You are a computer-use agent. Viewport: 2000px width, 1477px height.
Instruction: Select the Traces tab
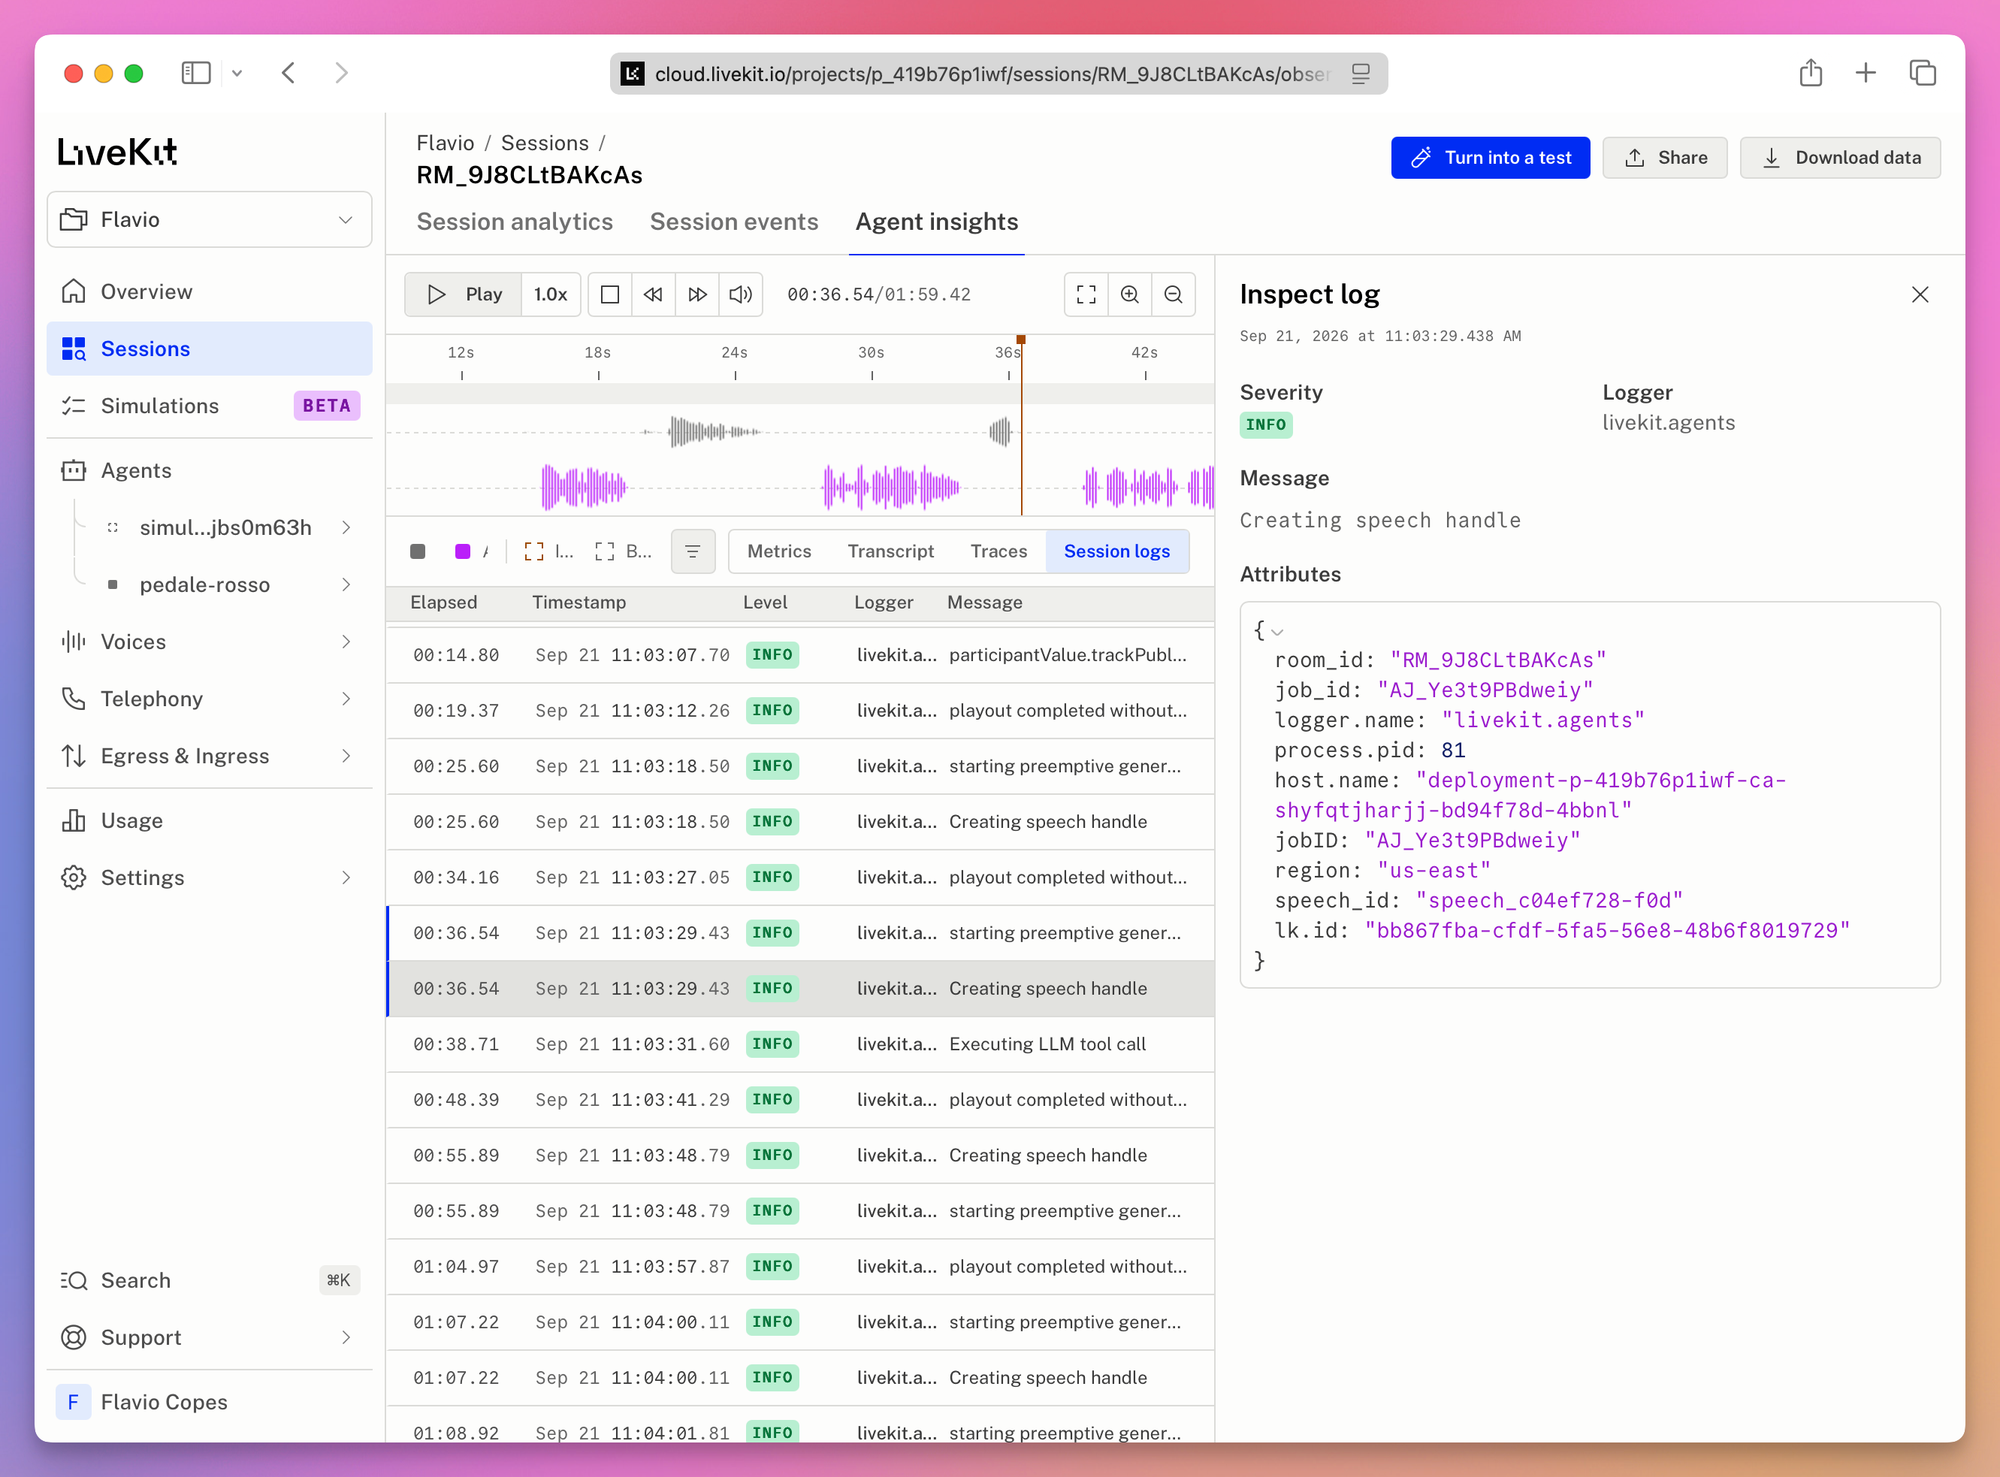[999, 551]
